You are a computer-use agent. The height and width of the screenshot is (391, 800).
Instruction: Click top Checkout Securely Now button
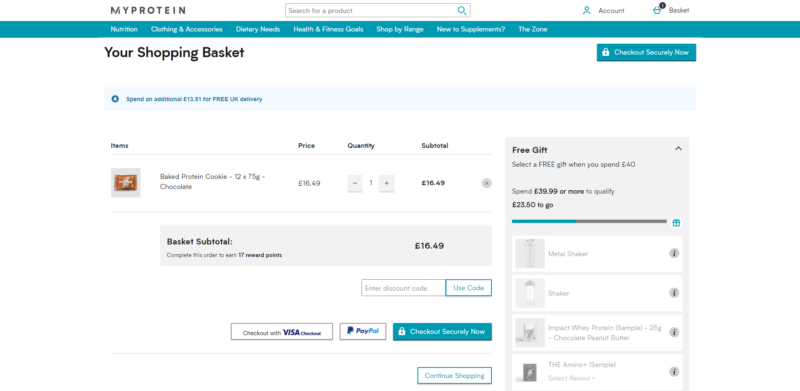pos(646,53)
